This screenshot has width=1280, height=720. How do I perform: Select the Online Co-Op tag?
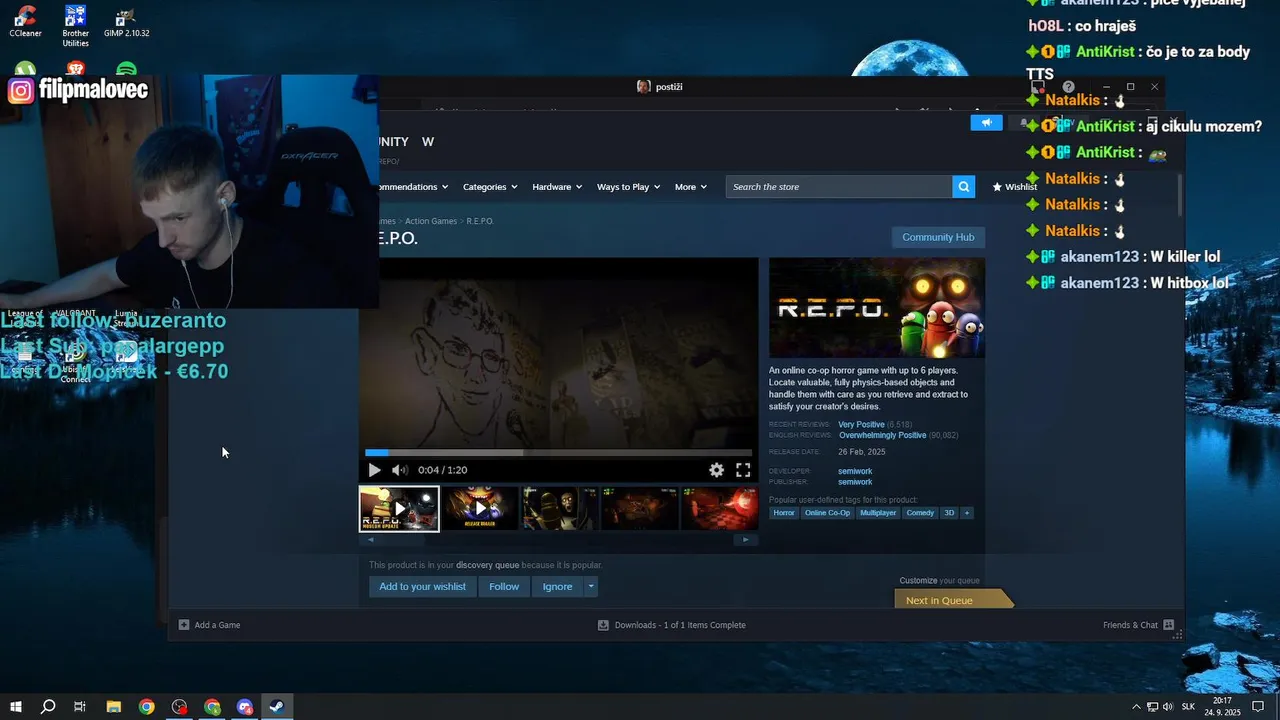827,513
